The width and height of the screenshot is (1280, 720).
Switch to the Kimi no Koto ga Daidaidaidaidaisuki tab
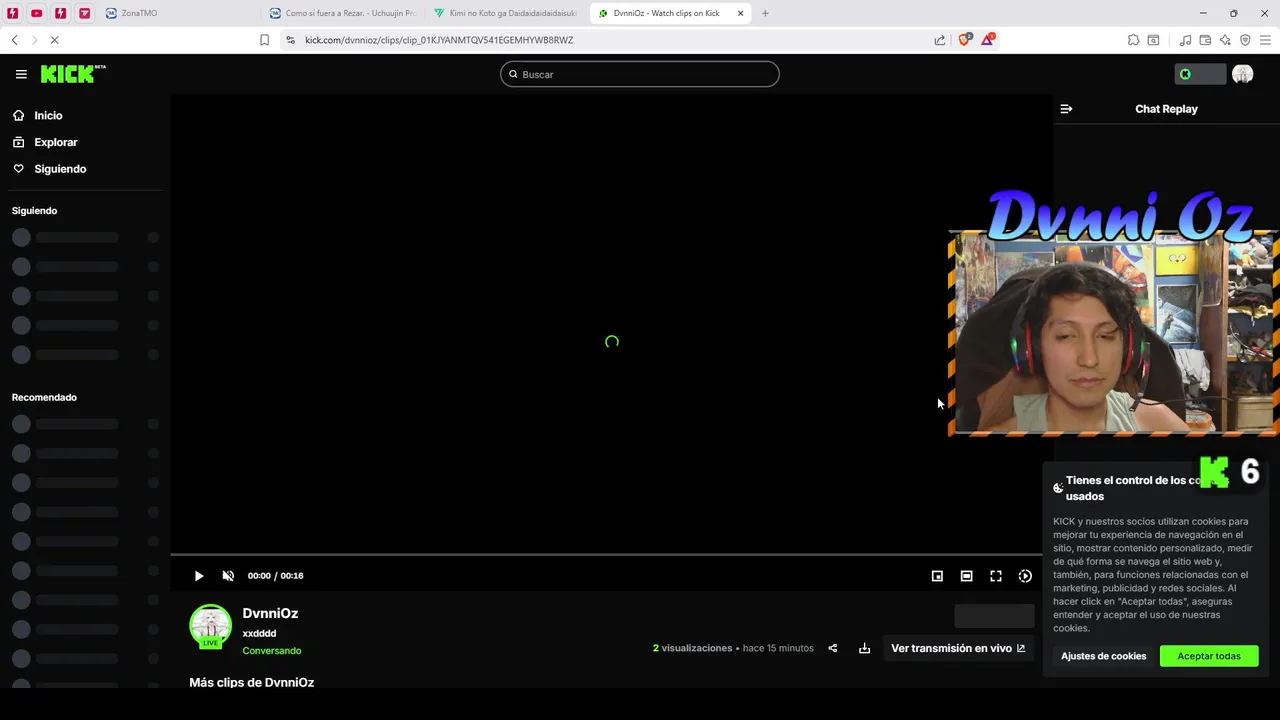point(507,13)
